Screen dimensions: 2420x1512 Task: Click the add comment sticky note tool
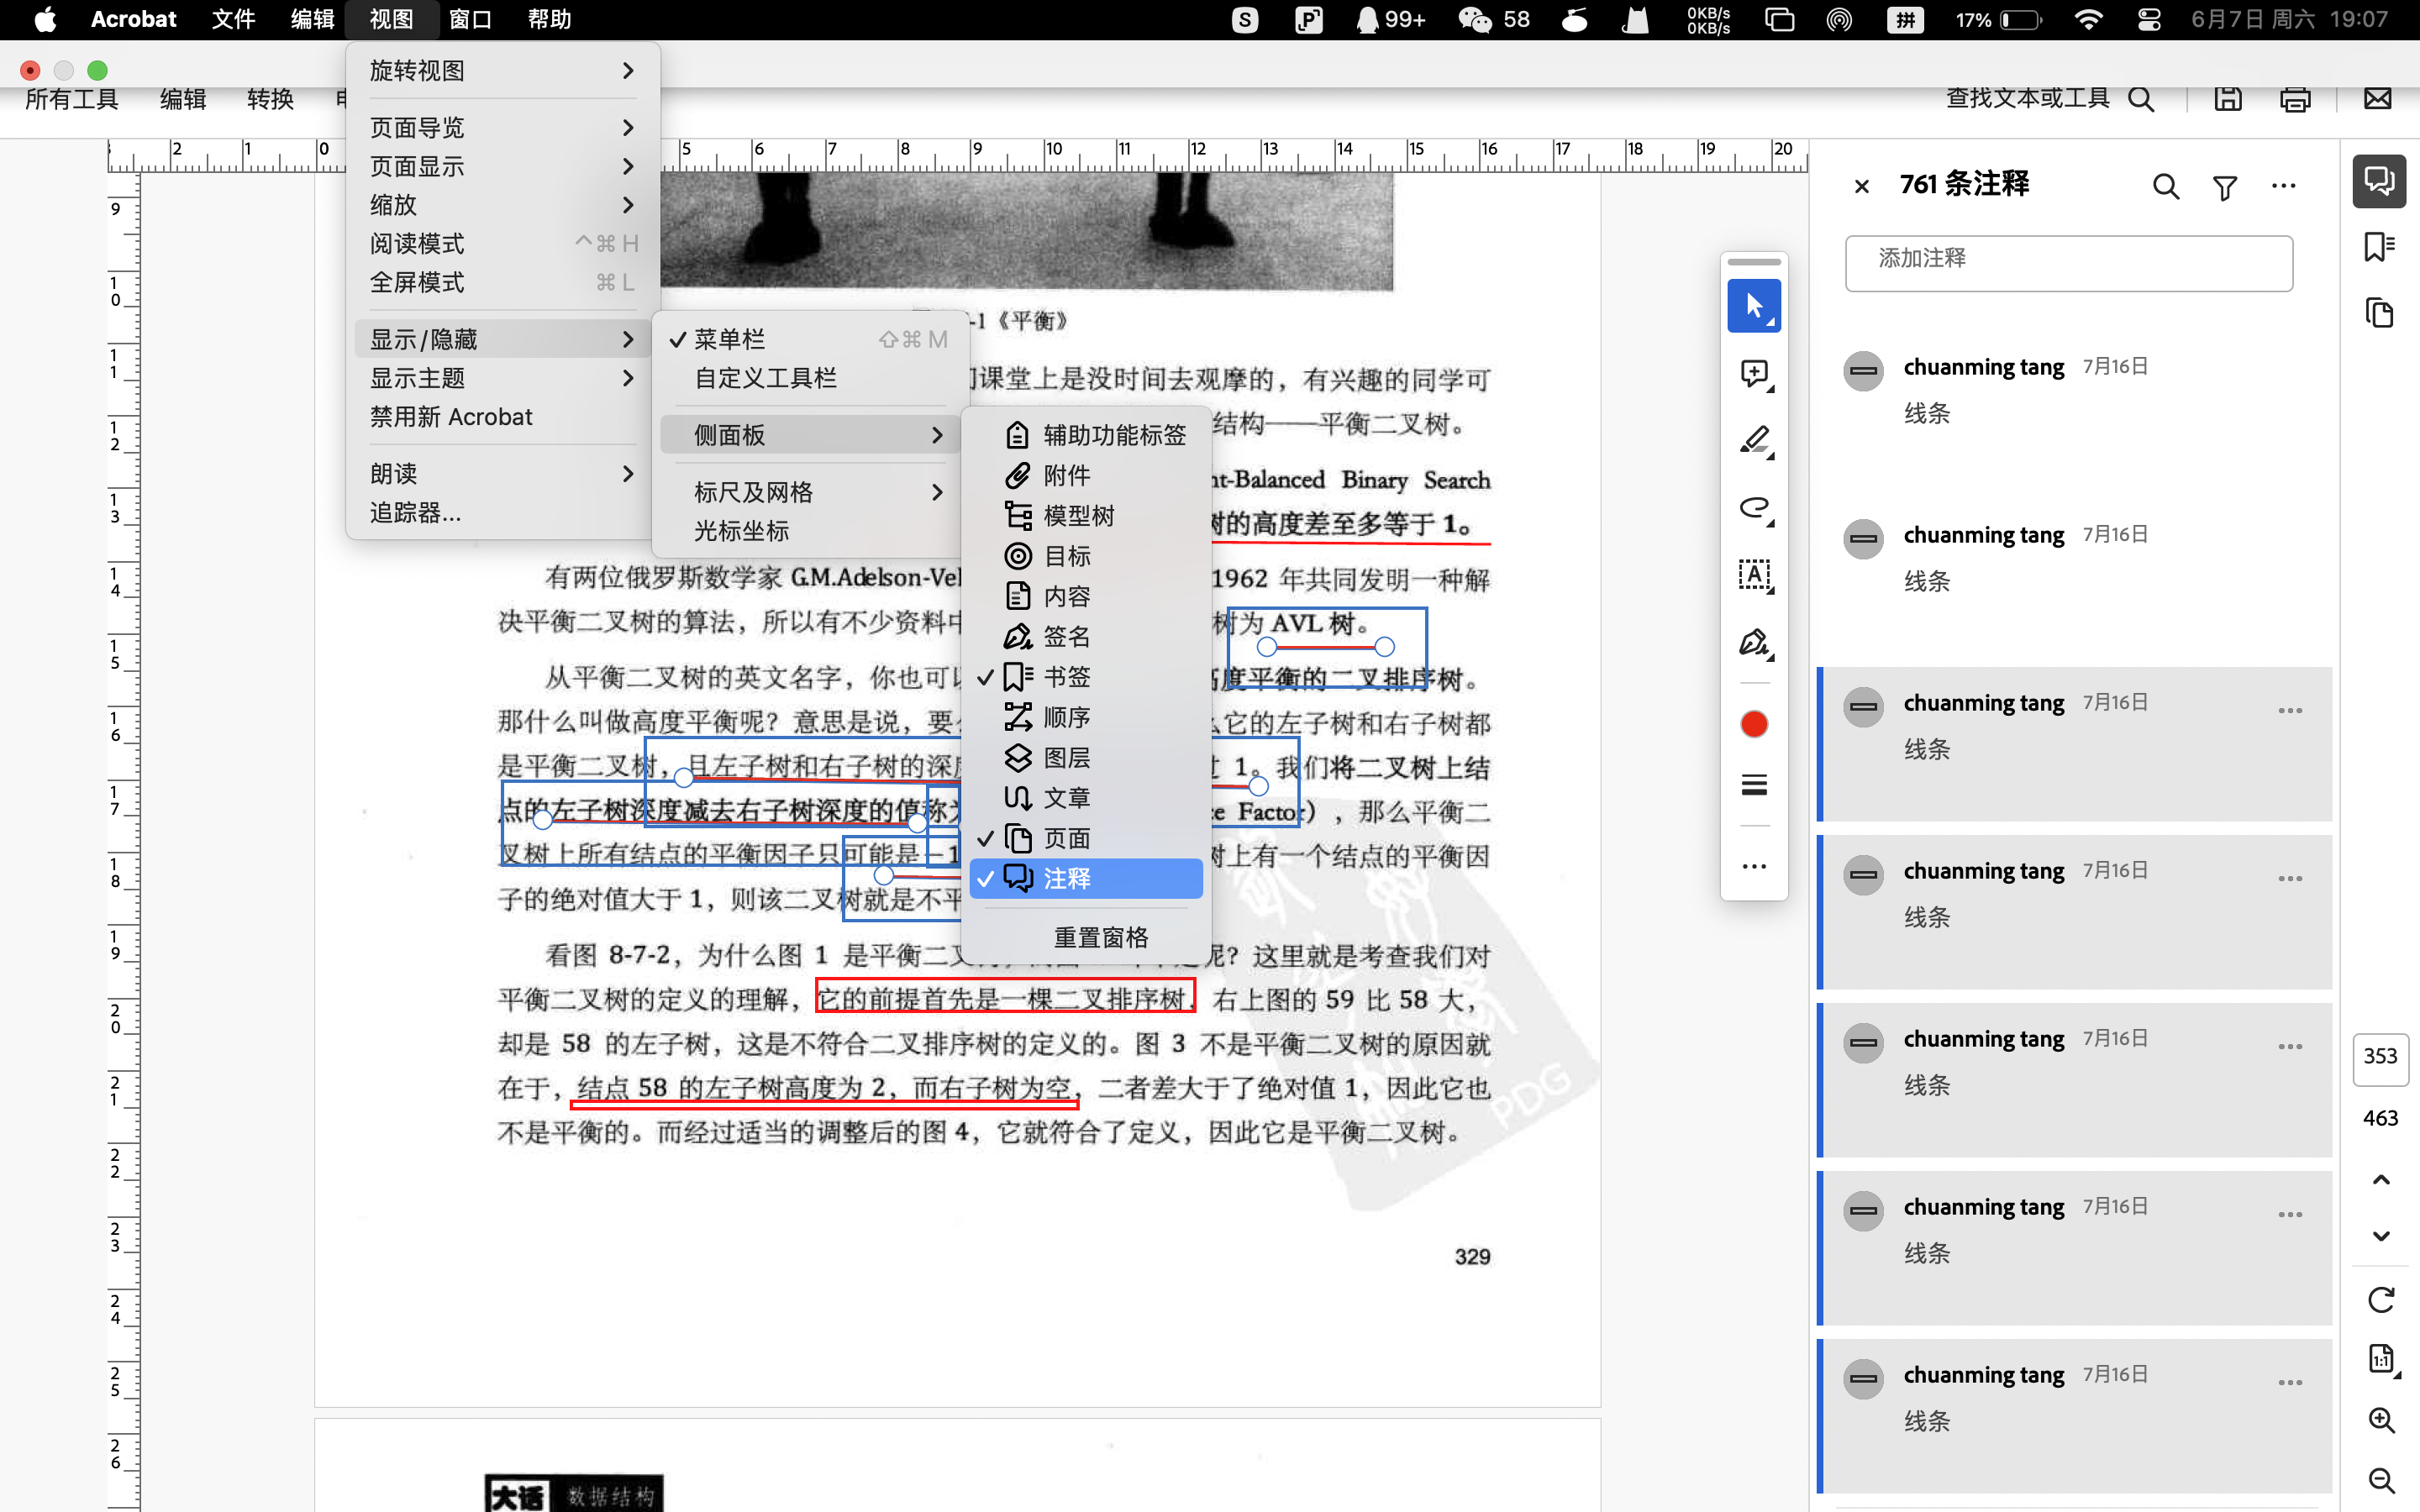pyautogui.click(x=1753, y=374)
